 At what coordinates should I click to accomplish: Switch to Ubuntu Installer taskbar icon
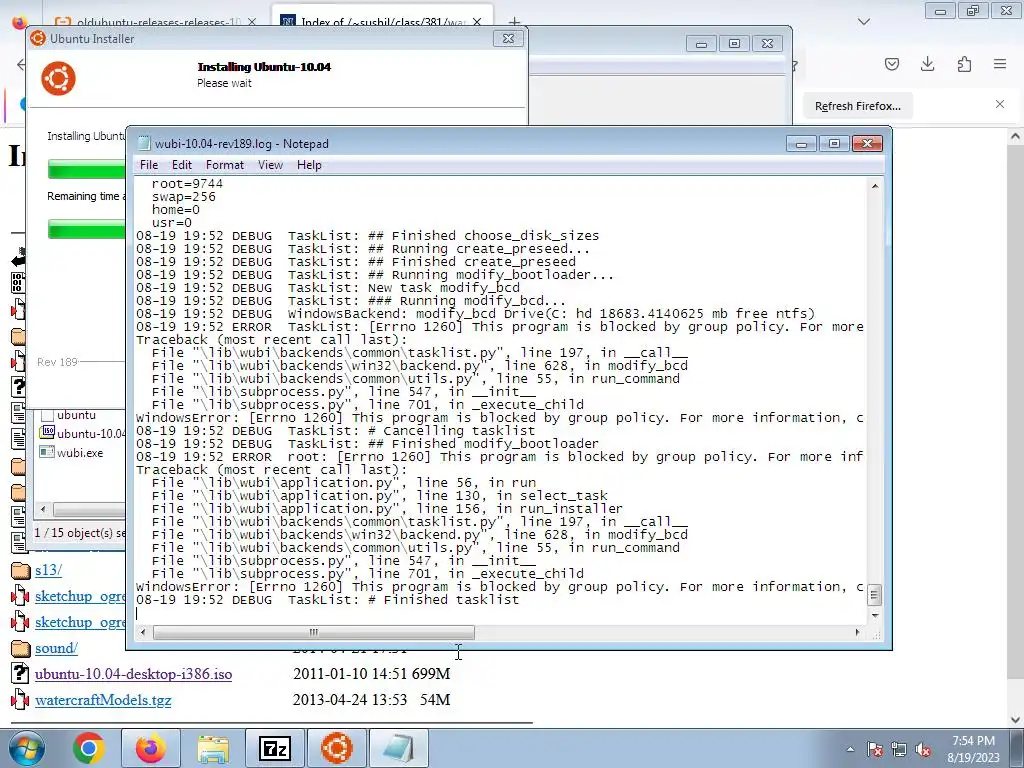pyautogui.click(x=337, y=748)
